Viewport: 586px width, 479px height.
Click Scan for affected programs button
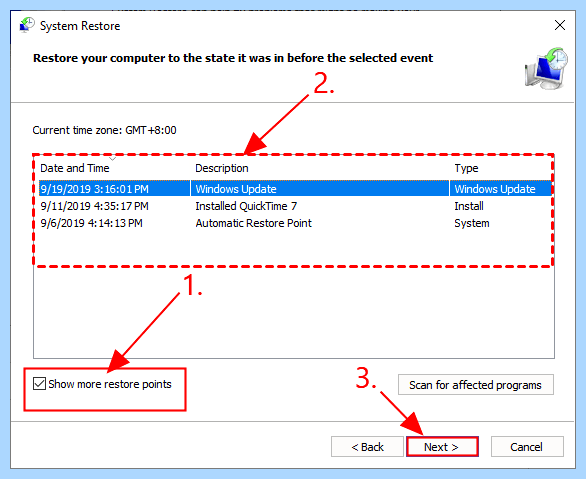coord(475,385)
